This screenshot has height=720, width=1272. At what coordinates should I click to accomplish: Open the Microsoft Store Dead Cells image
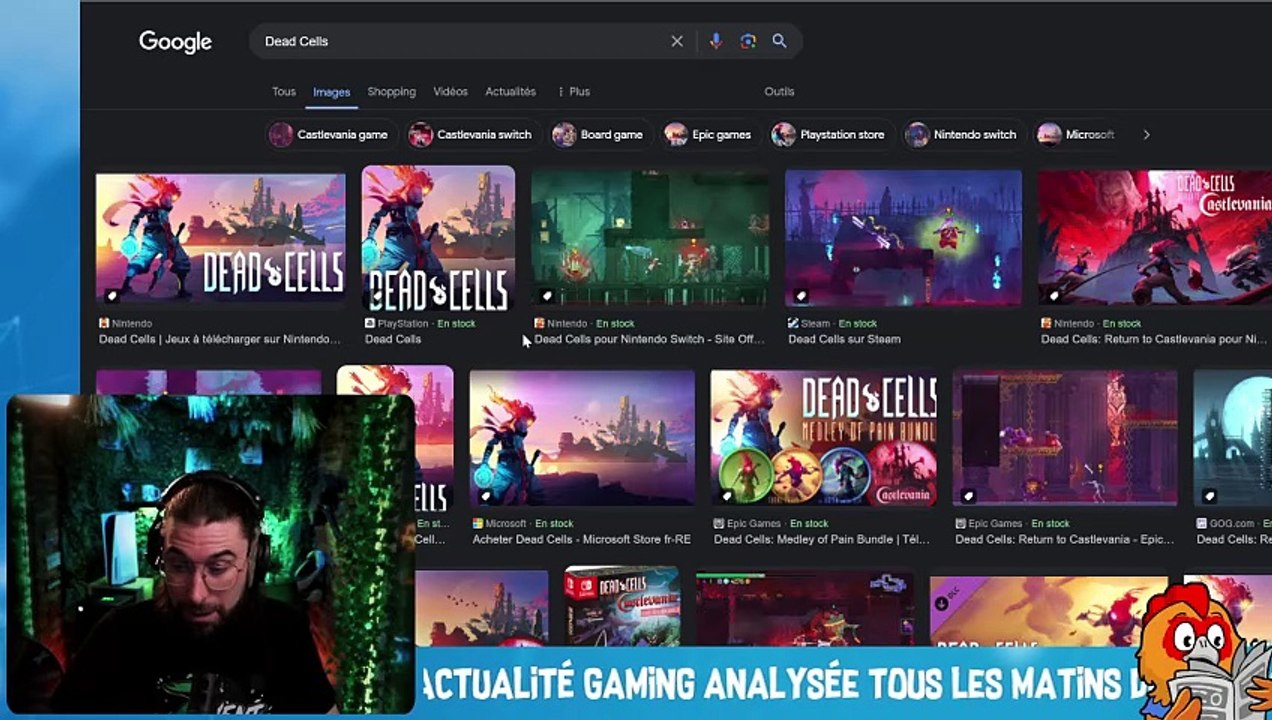point(582,438)
